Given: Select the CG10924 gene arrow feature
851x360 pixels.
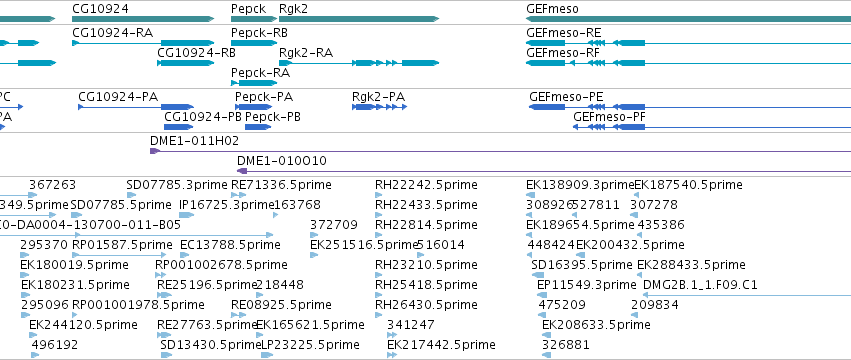Looking at the screenshot, I should (143, 19).
